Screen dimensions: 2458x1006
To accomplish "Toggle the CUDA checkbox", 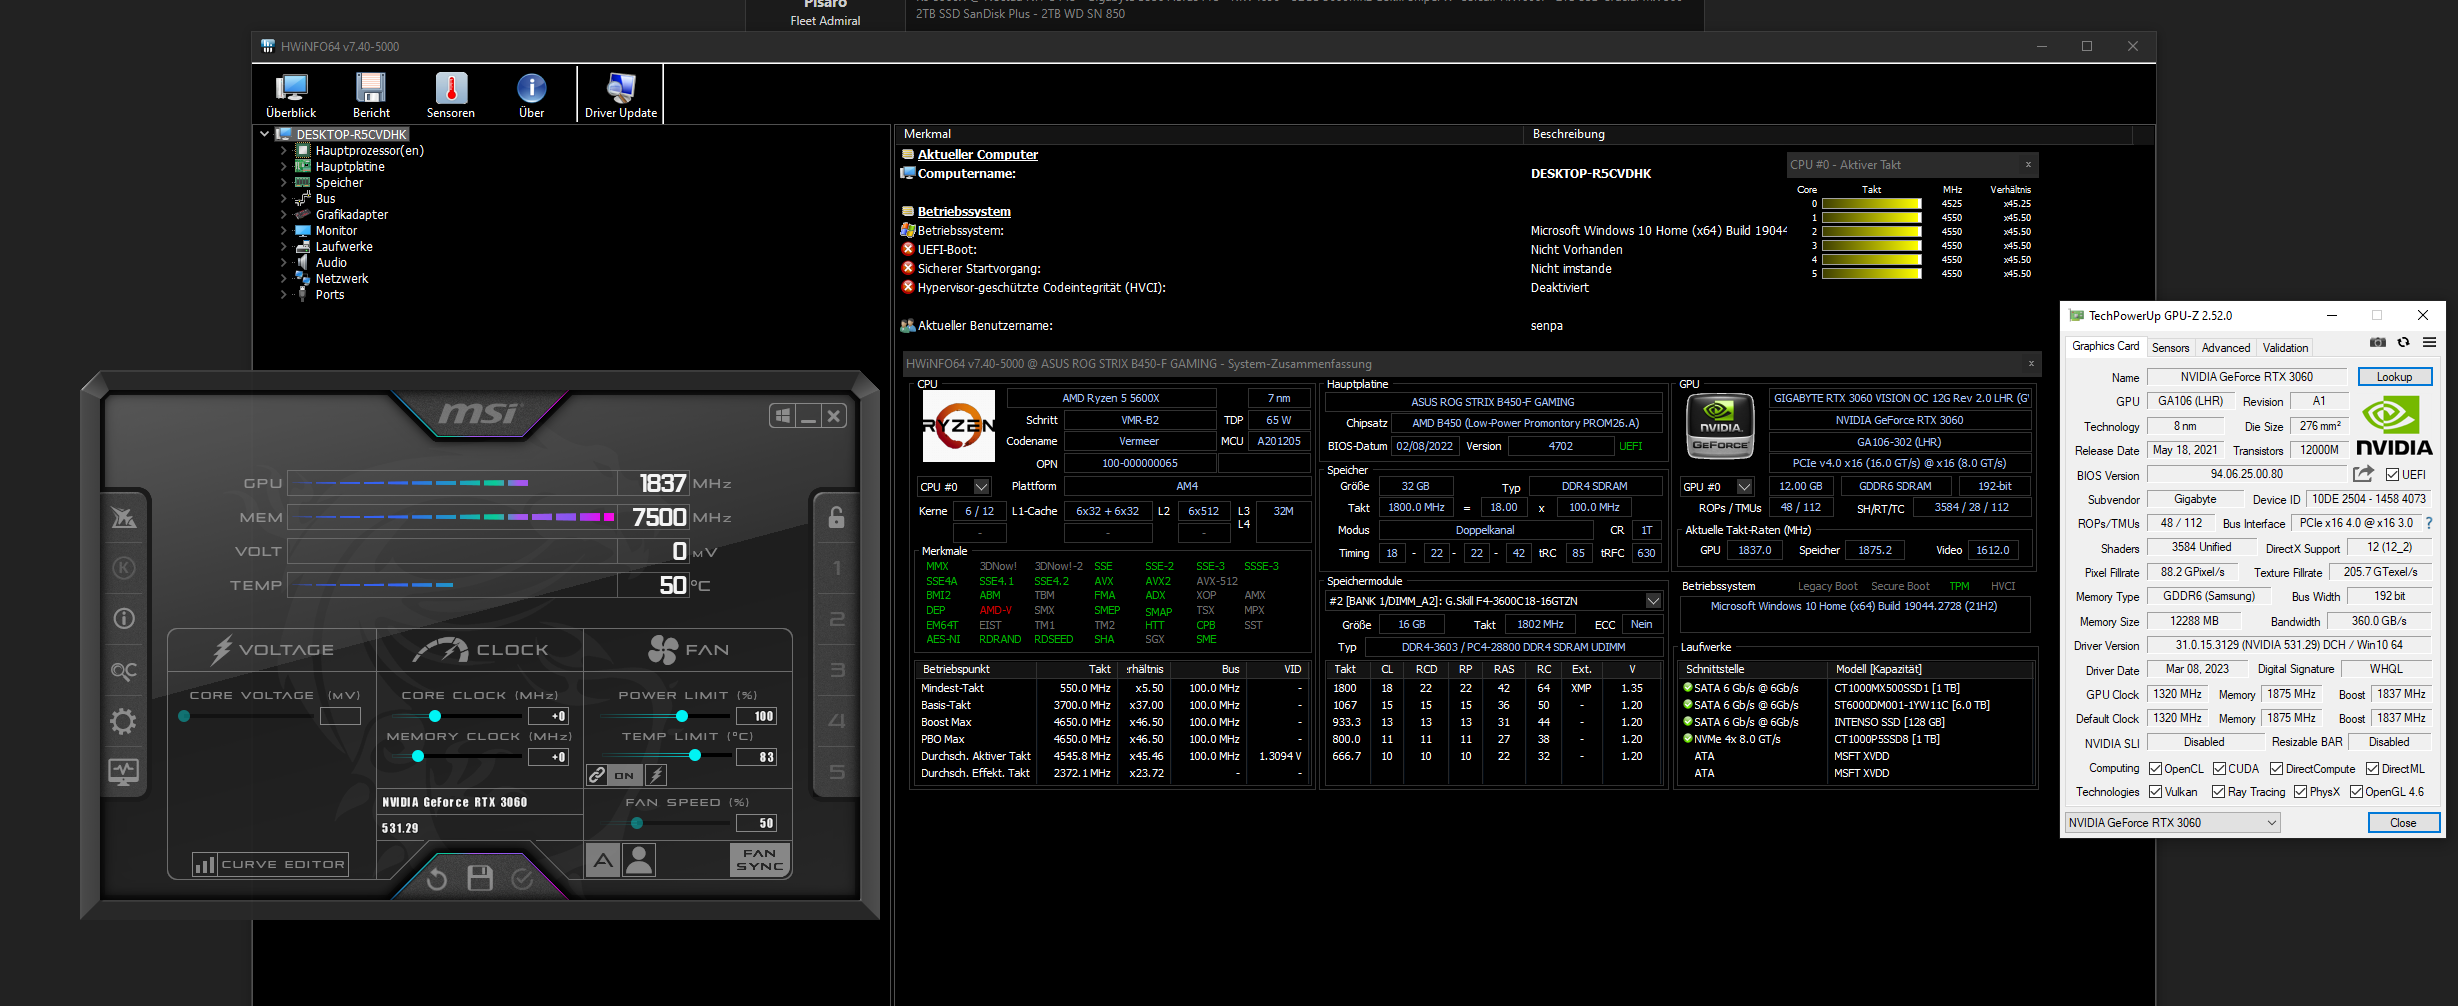I will click(2220, 769).
